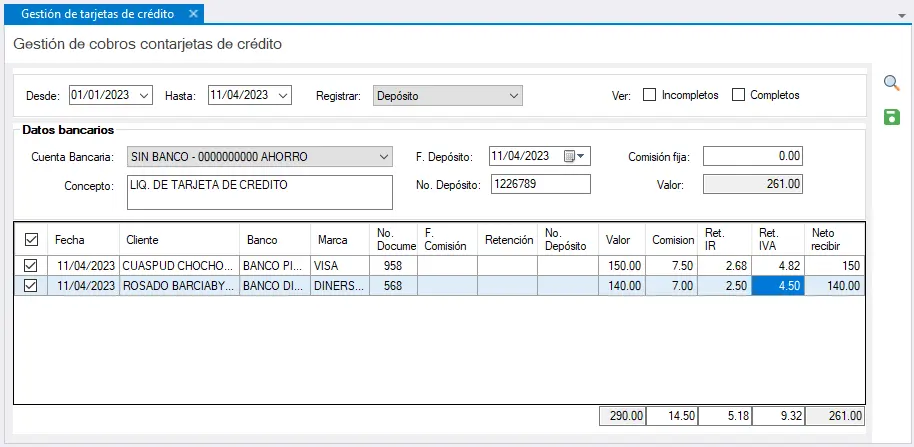Click the Cliente column header
This screenshot has height=447, width=914.
point(180,240)
